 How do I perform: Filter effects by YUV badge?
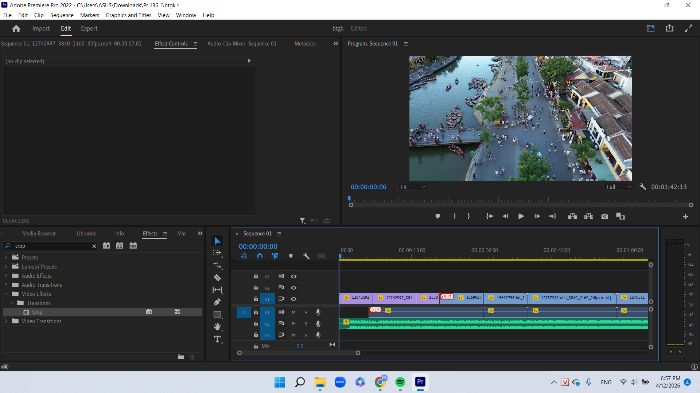[x=133, y=246]
